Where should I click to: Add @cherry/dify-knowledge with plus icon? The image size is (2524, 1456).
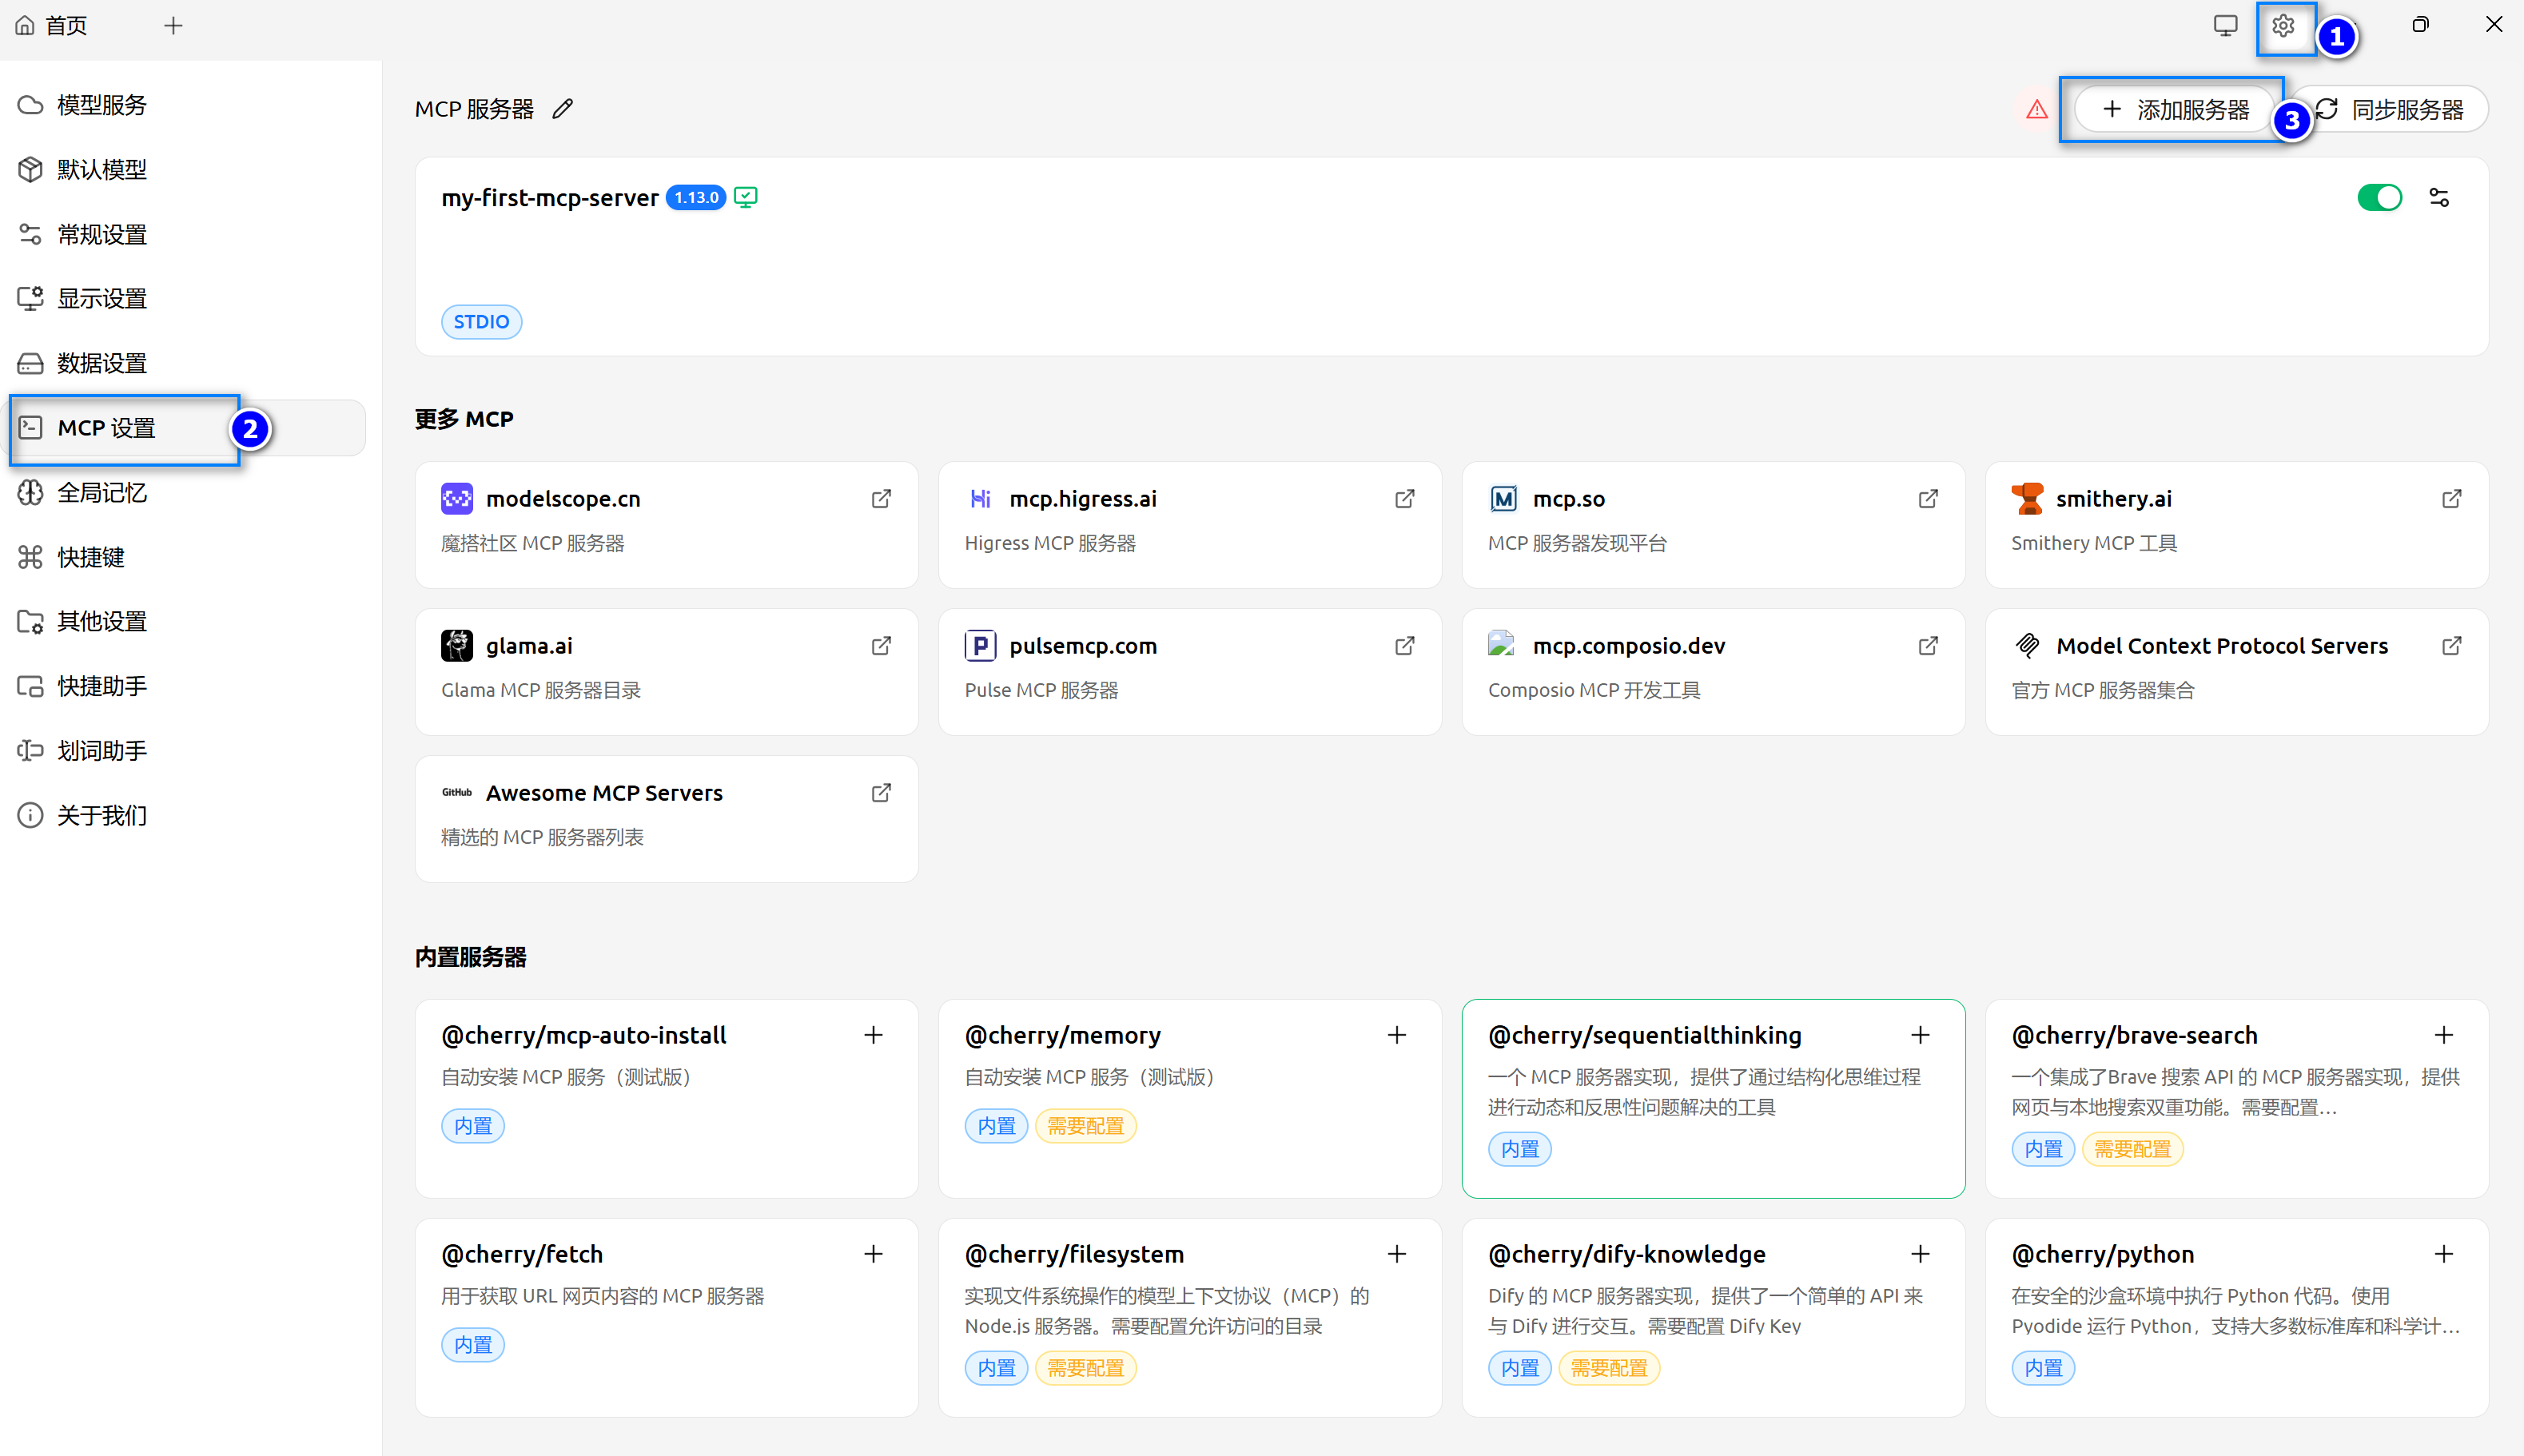pos(1920,1254)
